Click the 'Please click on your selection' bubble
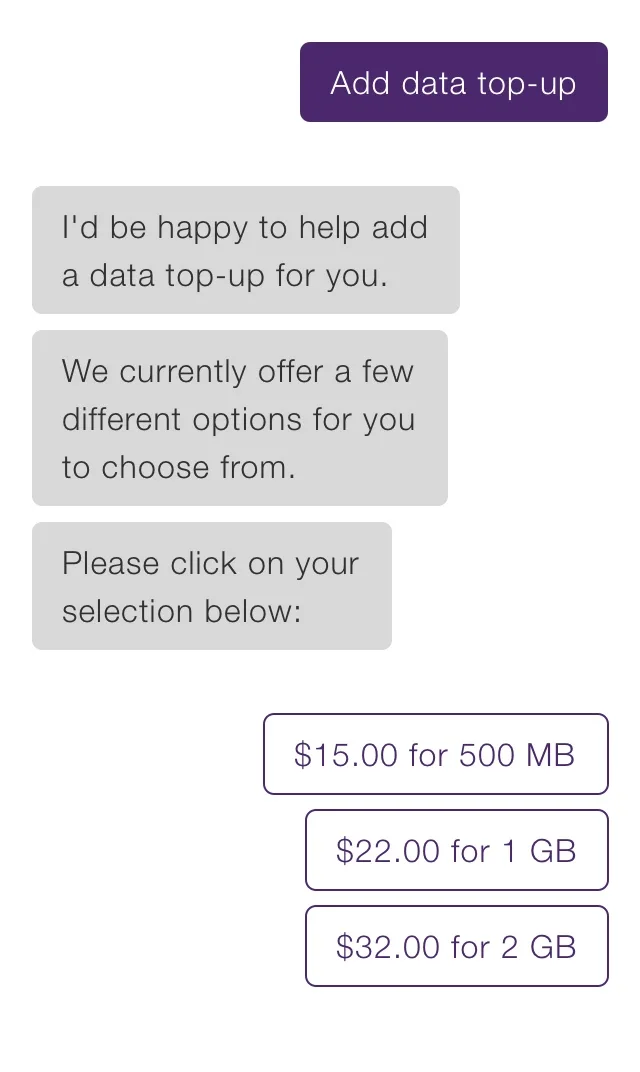 212,586
